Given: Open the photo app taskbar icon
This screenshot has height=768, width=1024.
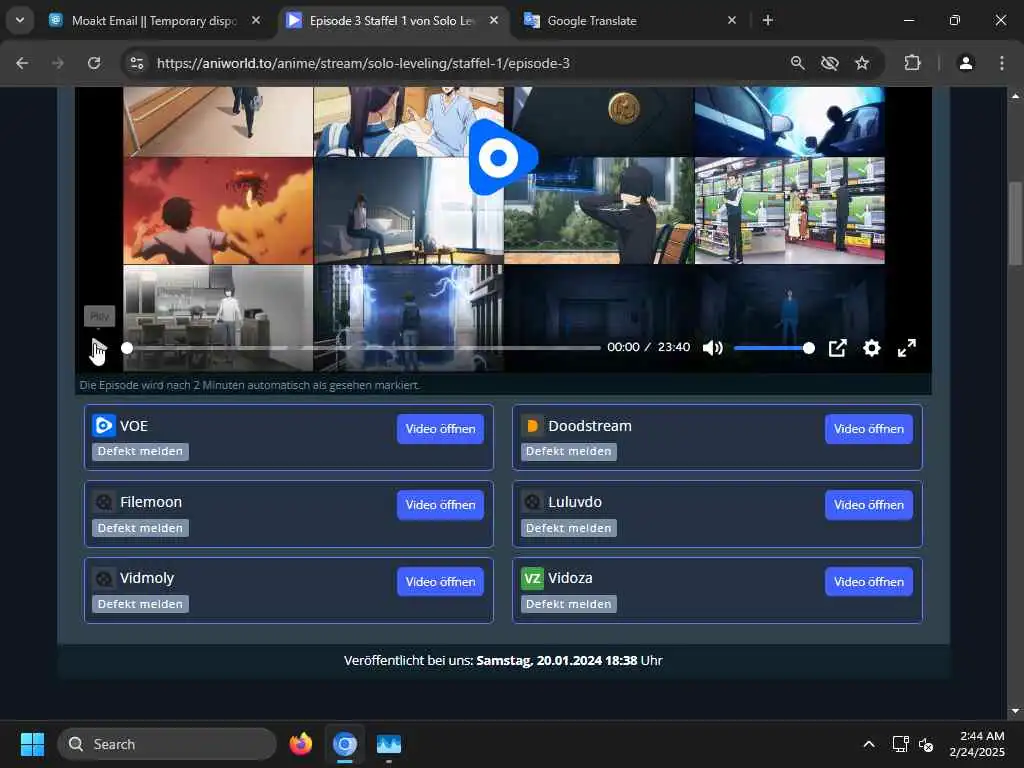Looking at the screenshot, I should click(x=389, y=744).
